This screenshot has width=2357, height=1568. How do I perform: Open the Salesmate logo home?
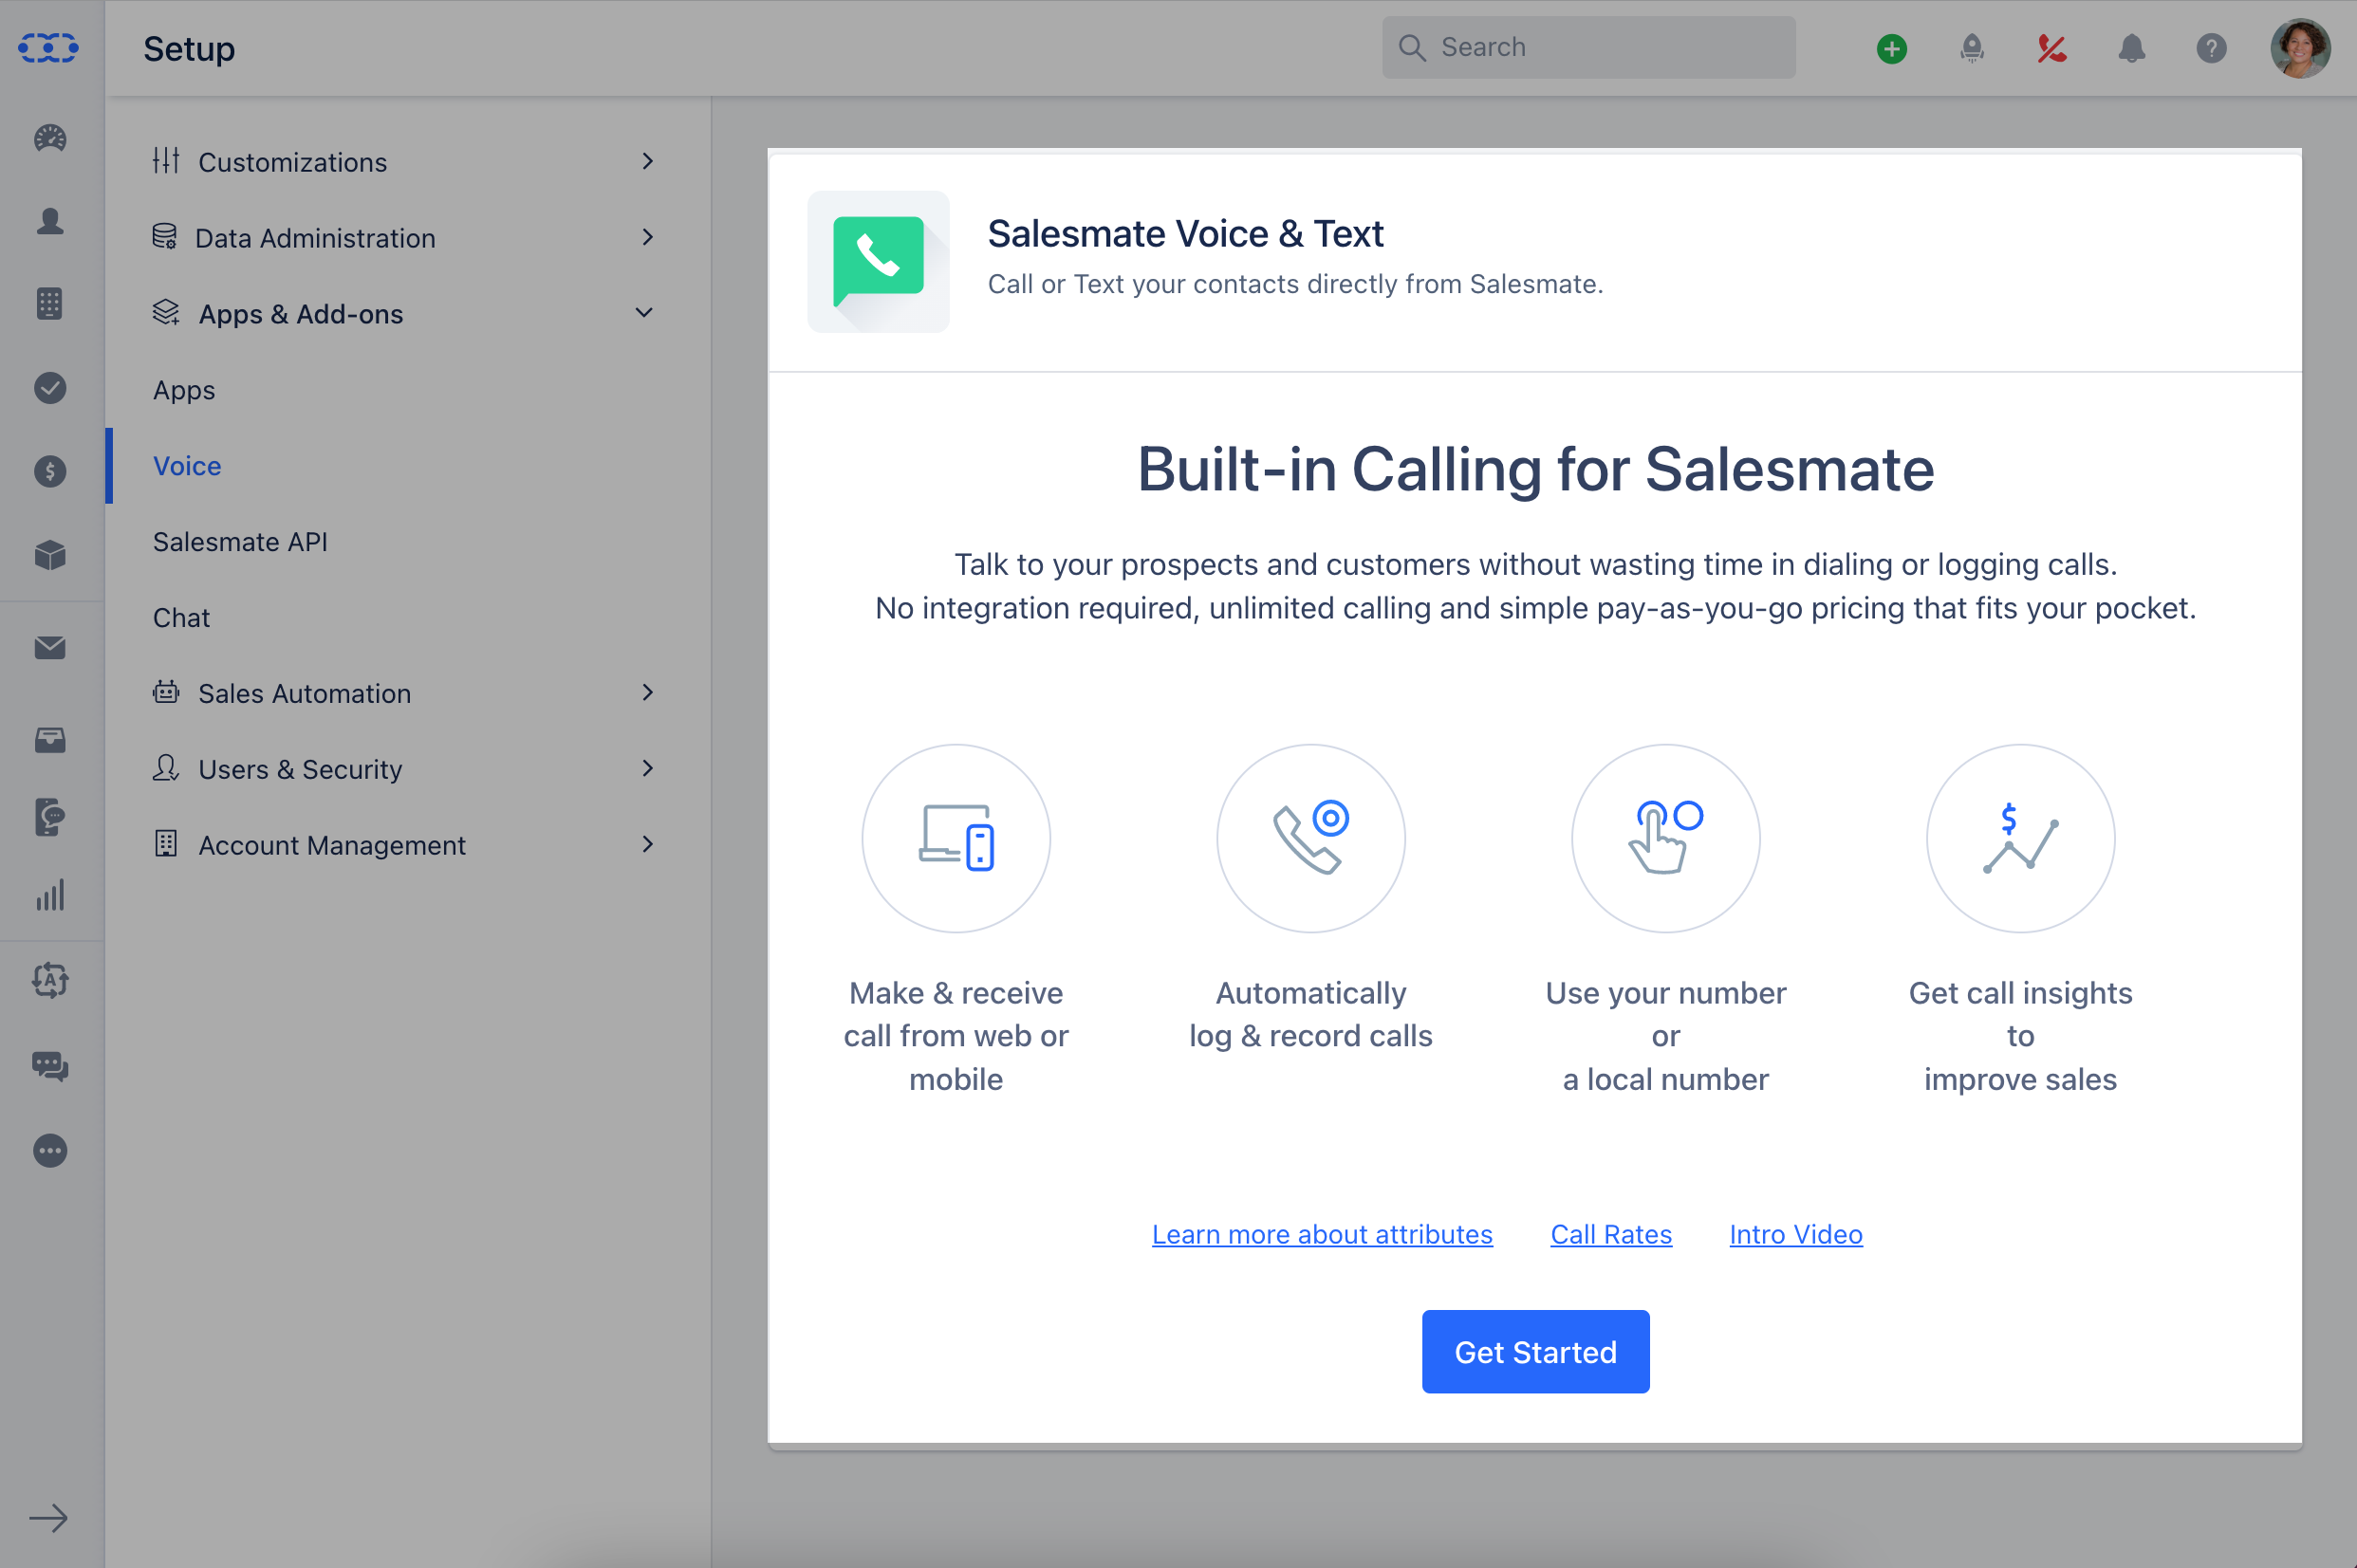pyautogui.click(x=48, y=47)
